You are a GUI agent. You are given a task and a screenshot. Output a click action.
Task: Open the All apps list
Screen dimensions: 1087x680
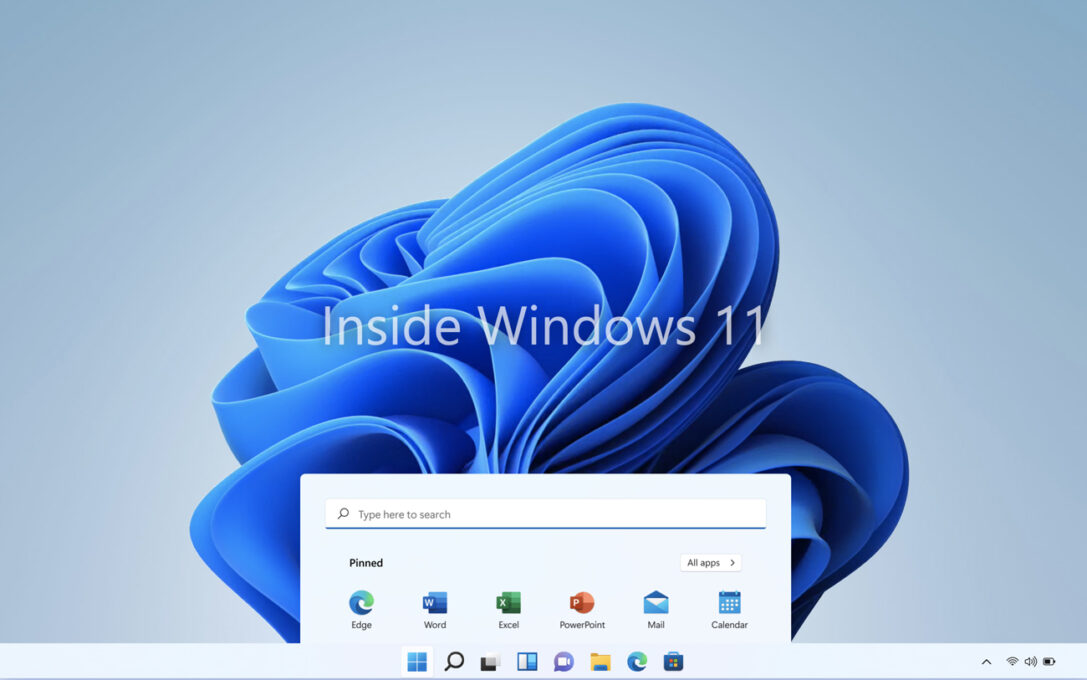(x=710, y=563)
